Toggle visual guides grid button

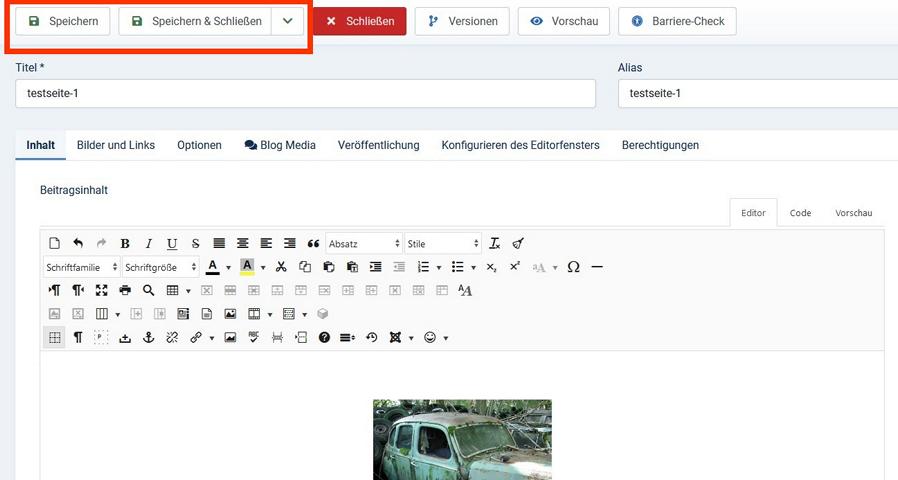(54, 337)
